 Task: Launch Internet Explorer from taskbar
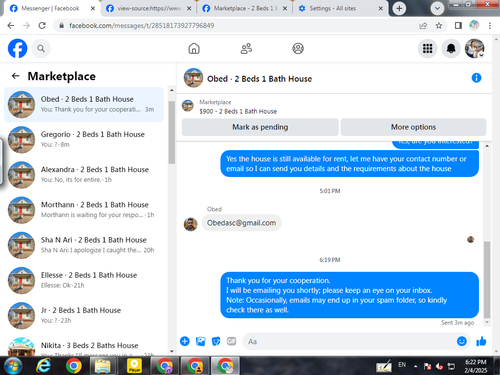pos(43,366)
